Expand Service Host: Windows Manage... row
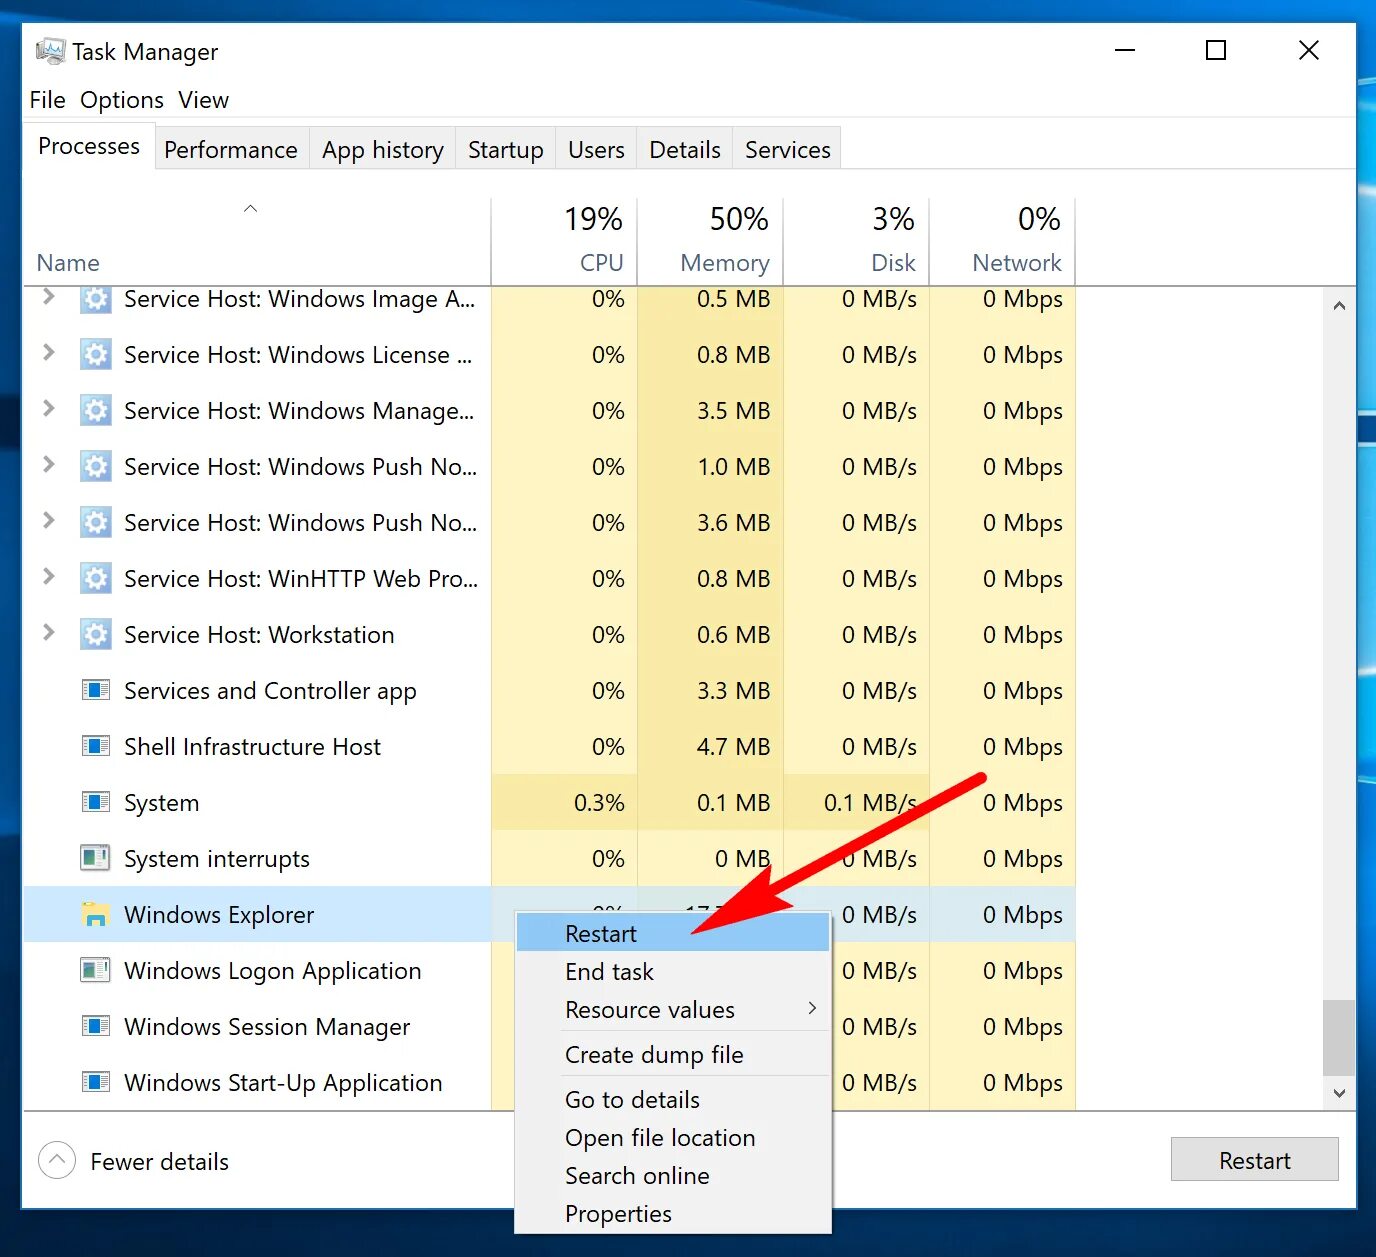 48,408
